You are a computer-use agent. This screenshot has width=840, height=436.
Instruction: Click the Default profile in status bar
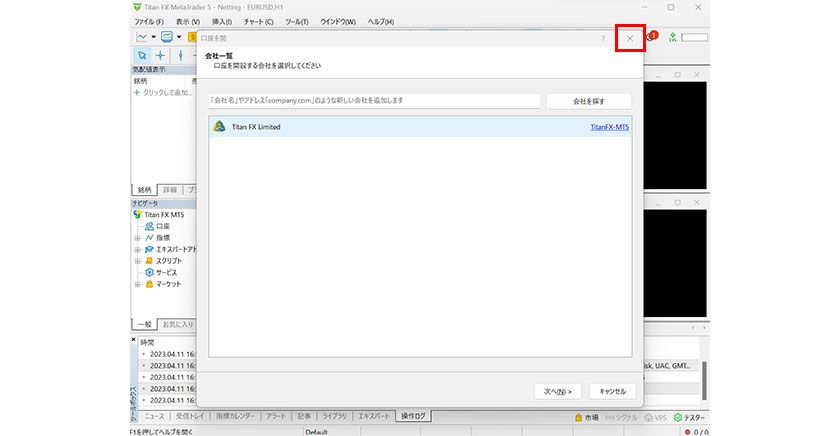(x=316, y=432)
